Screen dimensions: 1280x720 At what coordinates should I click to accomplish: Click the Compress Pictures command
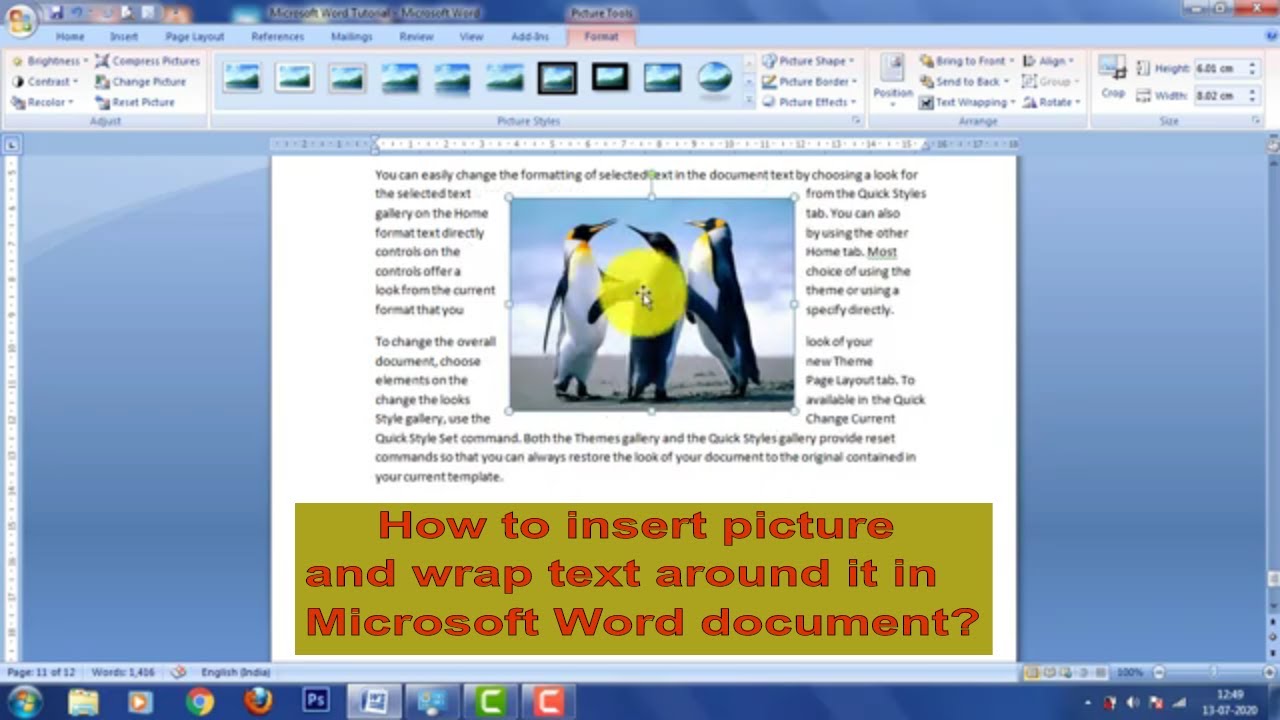click(x=148, y=61)
